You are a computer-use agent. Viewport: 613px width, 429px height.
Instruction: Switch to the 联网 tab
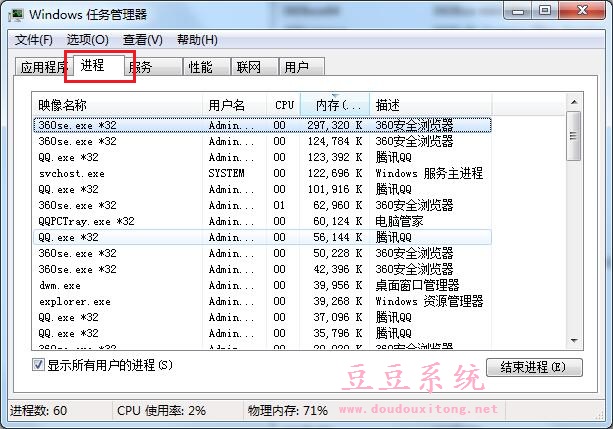255,67
